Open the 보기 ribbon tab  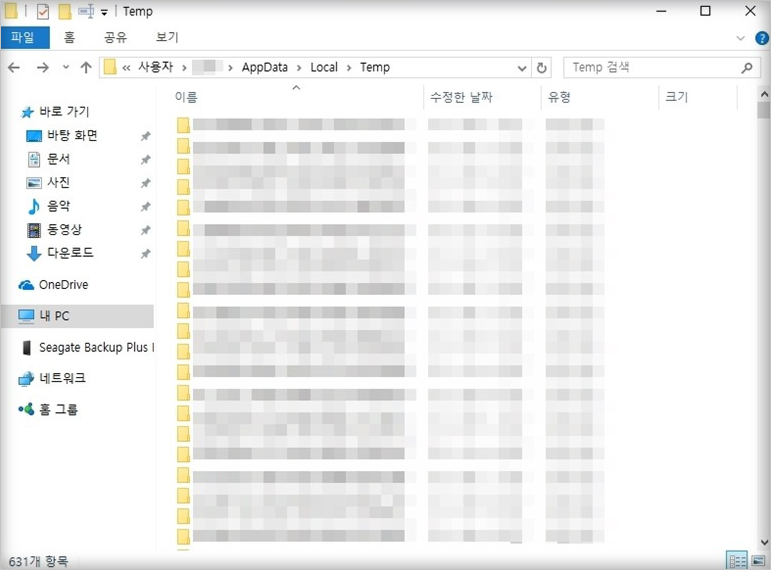[167, 37]
